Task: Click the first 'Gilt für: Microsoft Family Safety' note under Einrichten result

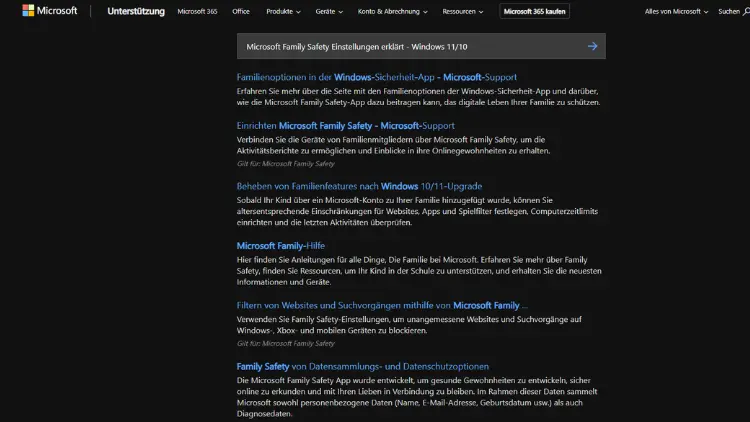Action: (286, 164)
